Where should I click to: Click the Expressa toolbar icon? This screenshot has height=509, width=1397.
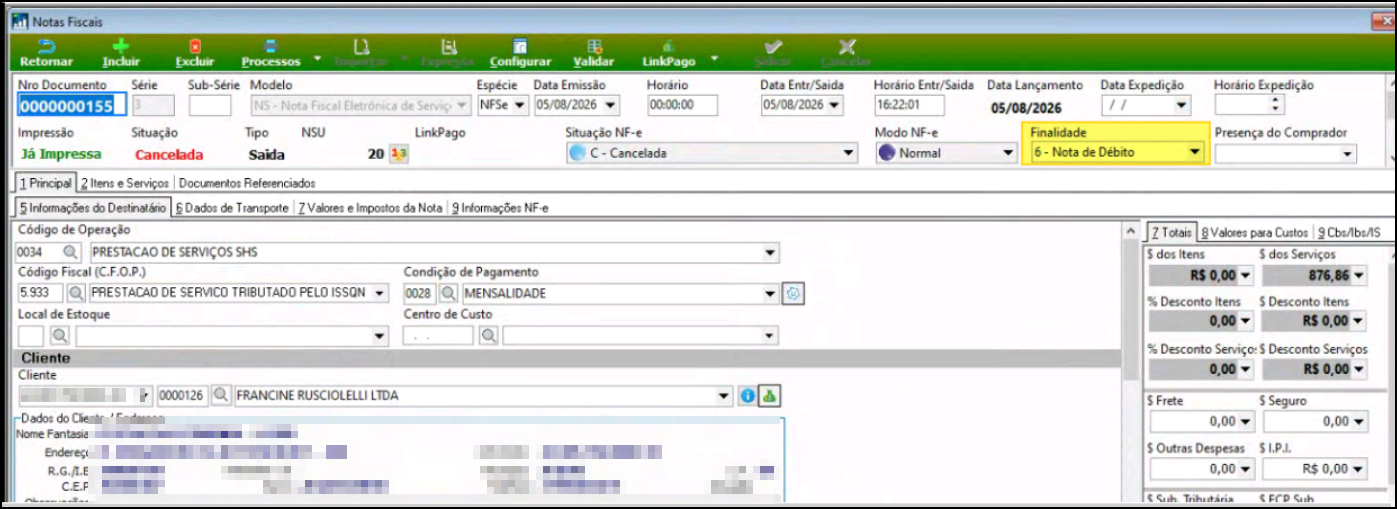click(x=448, y=46)
